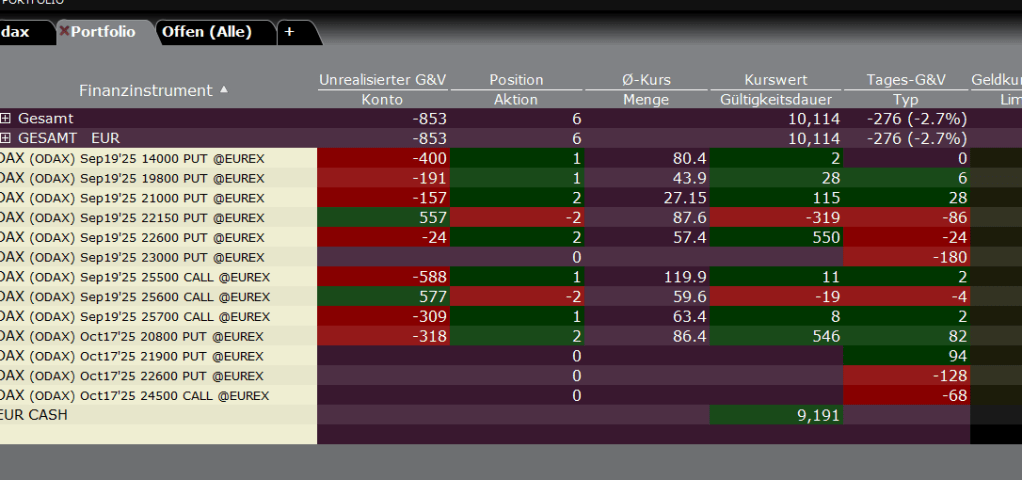Click the Tages-G&V column header
The image size is (1022, 480).
(x=905, y=80)
